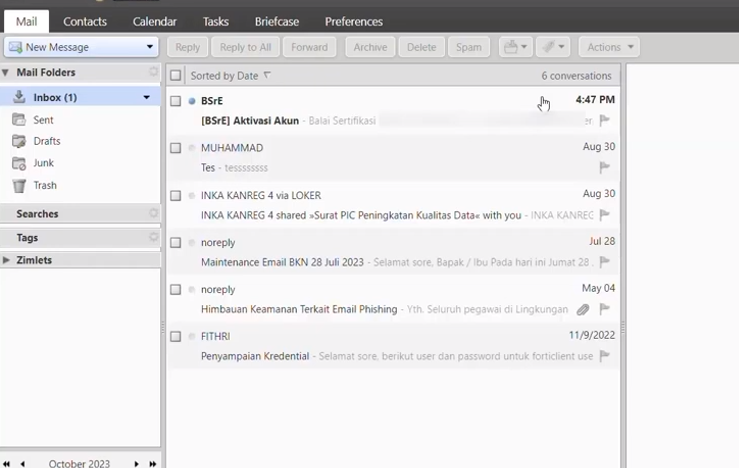Click the Forward button

(x=309, y=47)
